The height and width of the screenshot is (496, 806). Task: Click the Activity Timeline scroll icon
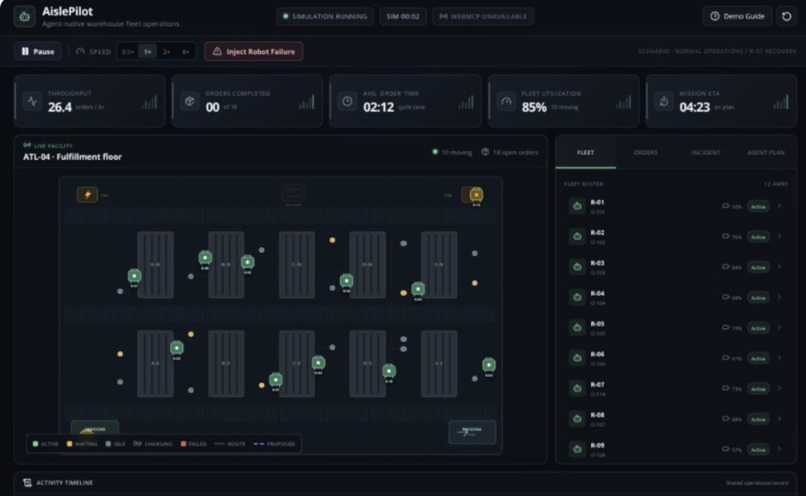(x=27, y=483)
